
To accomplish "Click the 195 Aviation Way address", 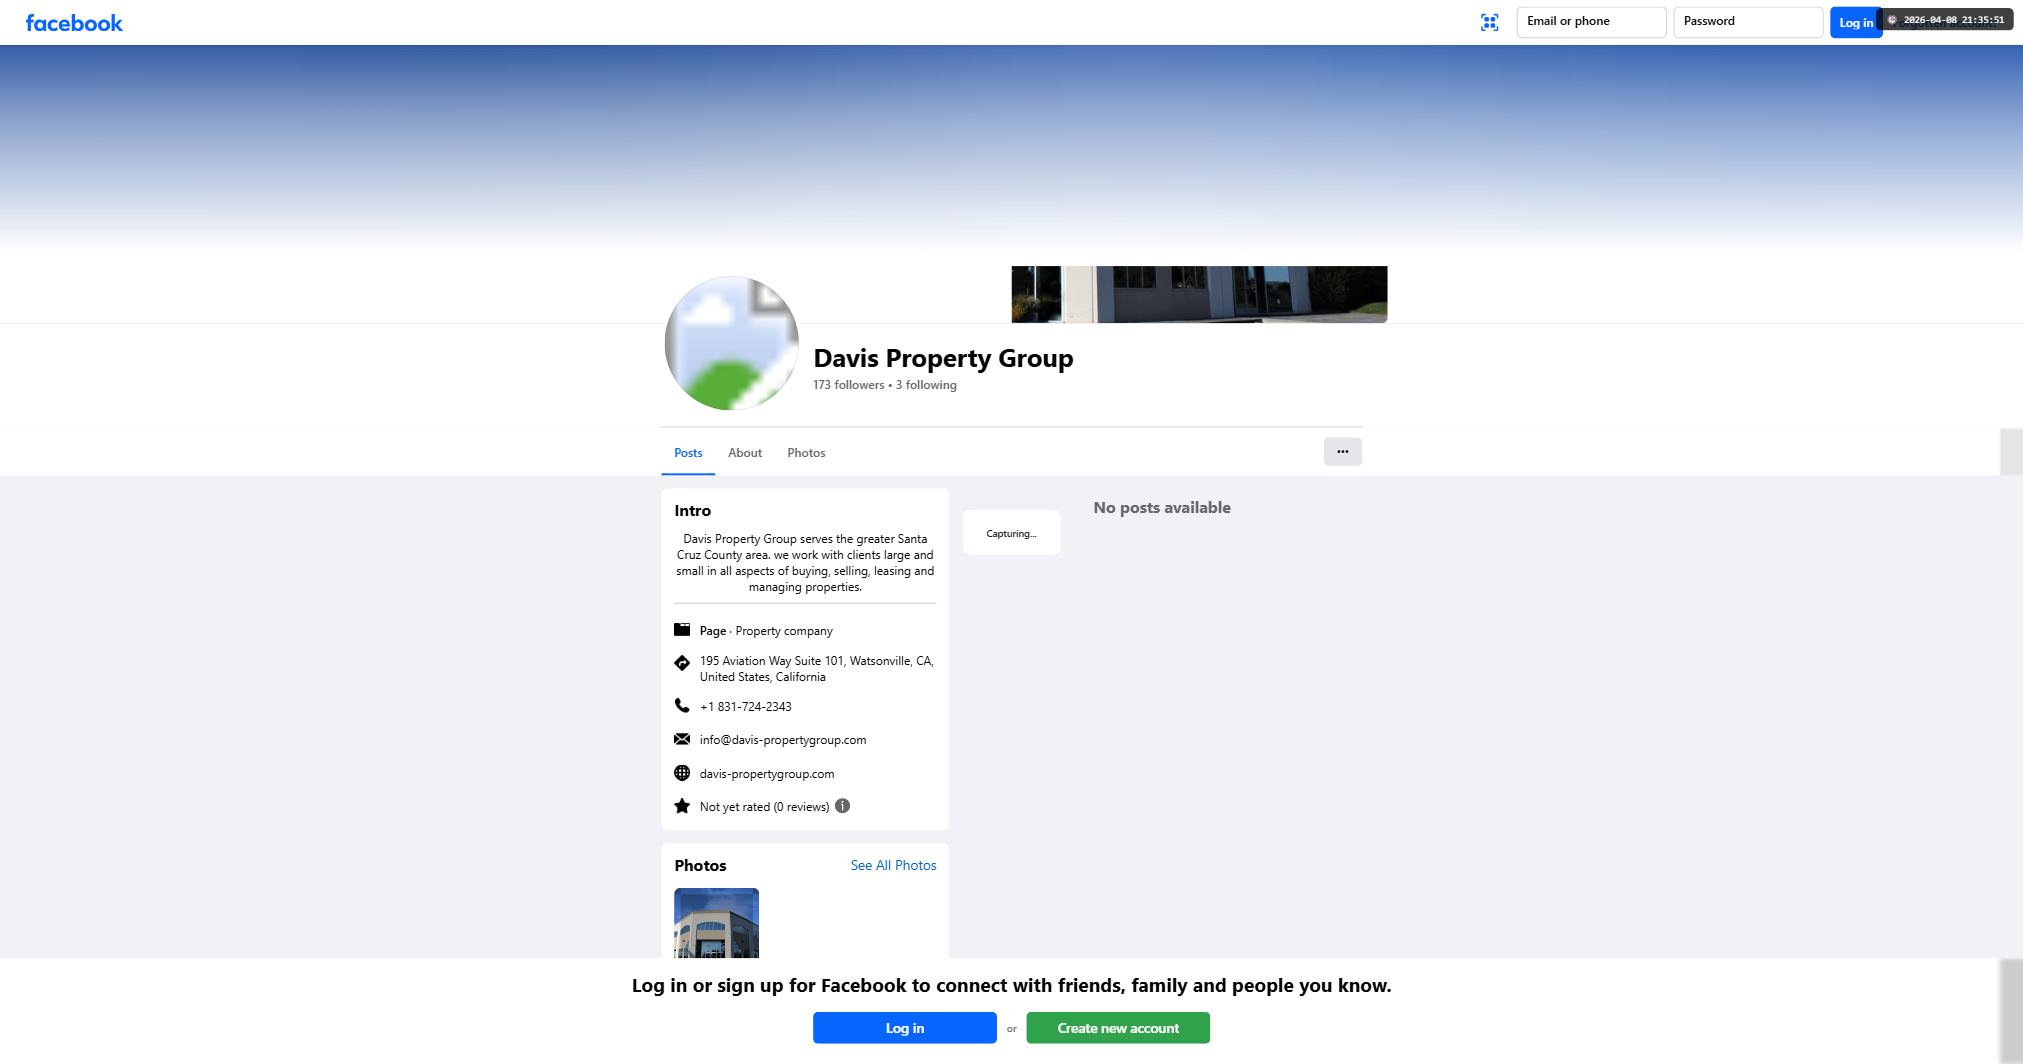I will coord(817,669).
